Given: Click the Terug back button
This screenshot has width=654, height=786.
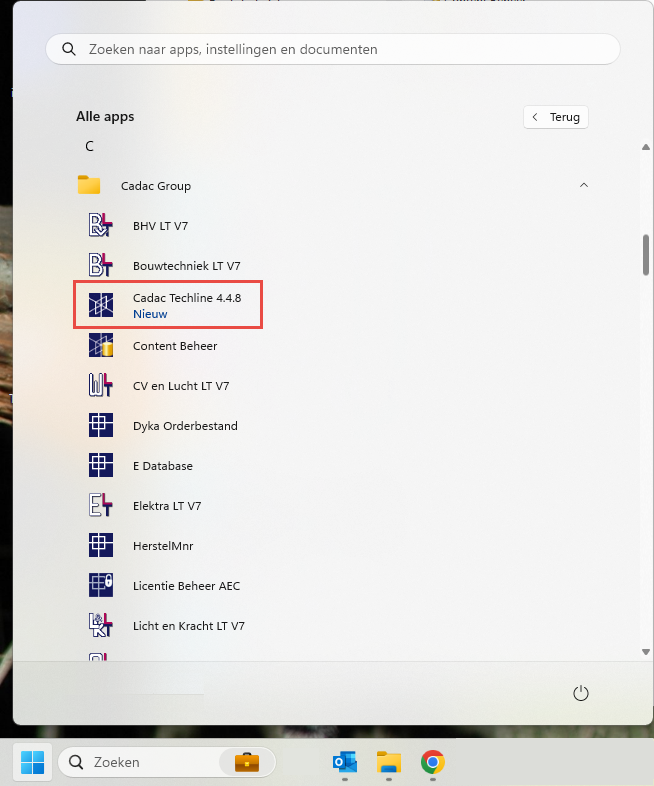Looking at the screenshot, I should pos(556,117).
